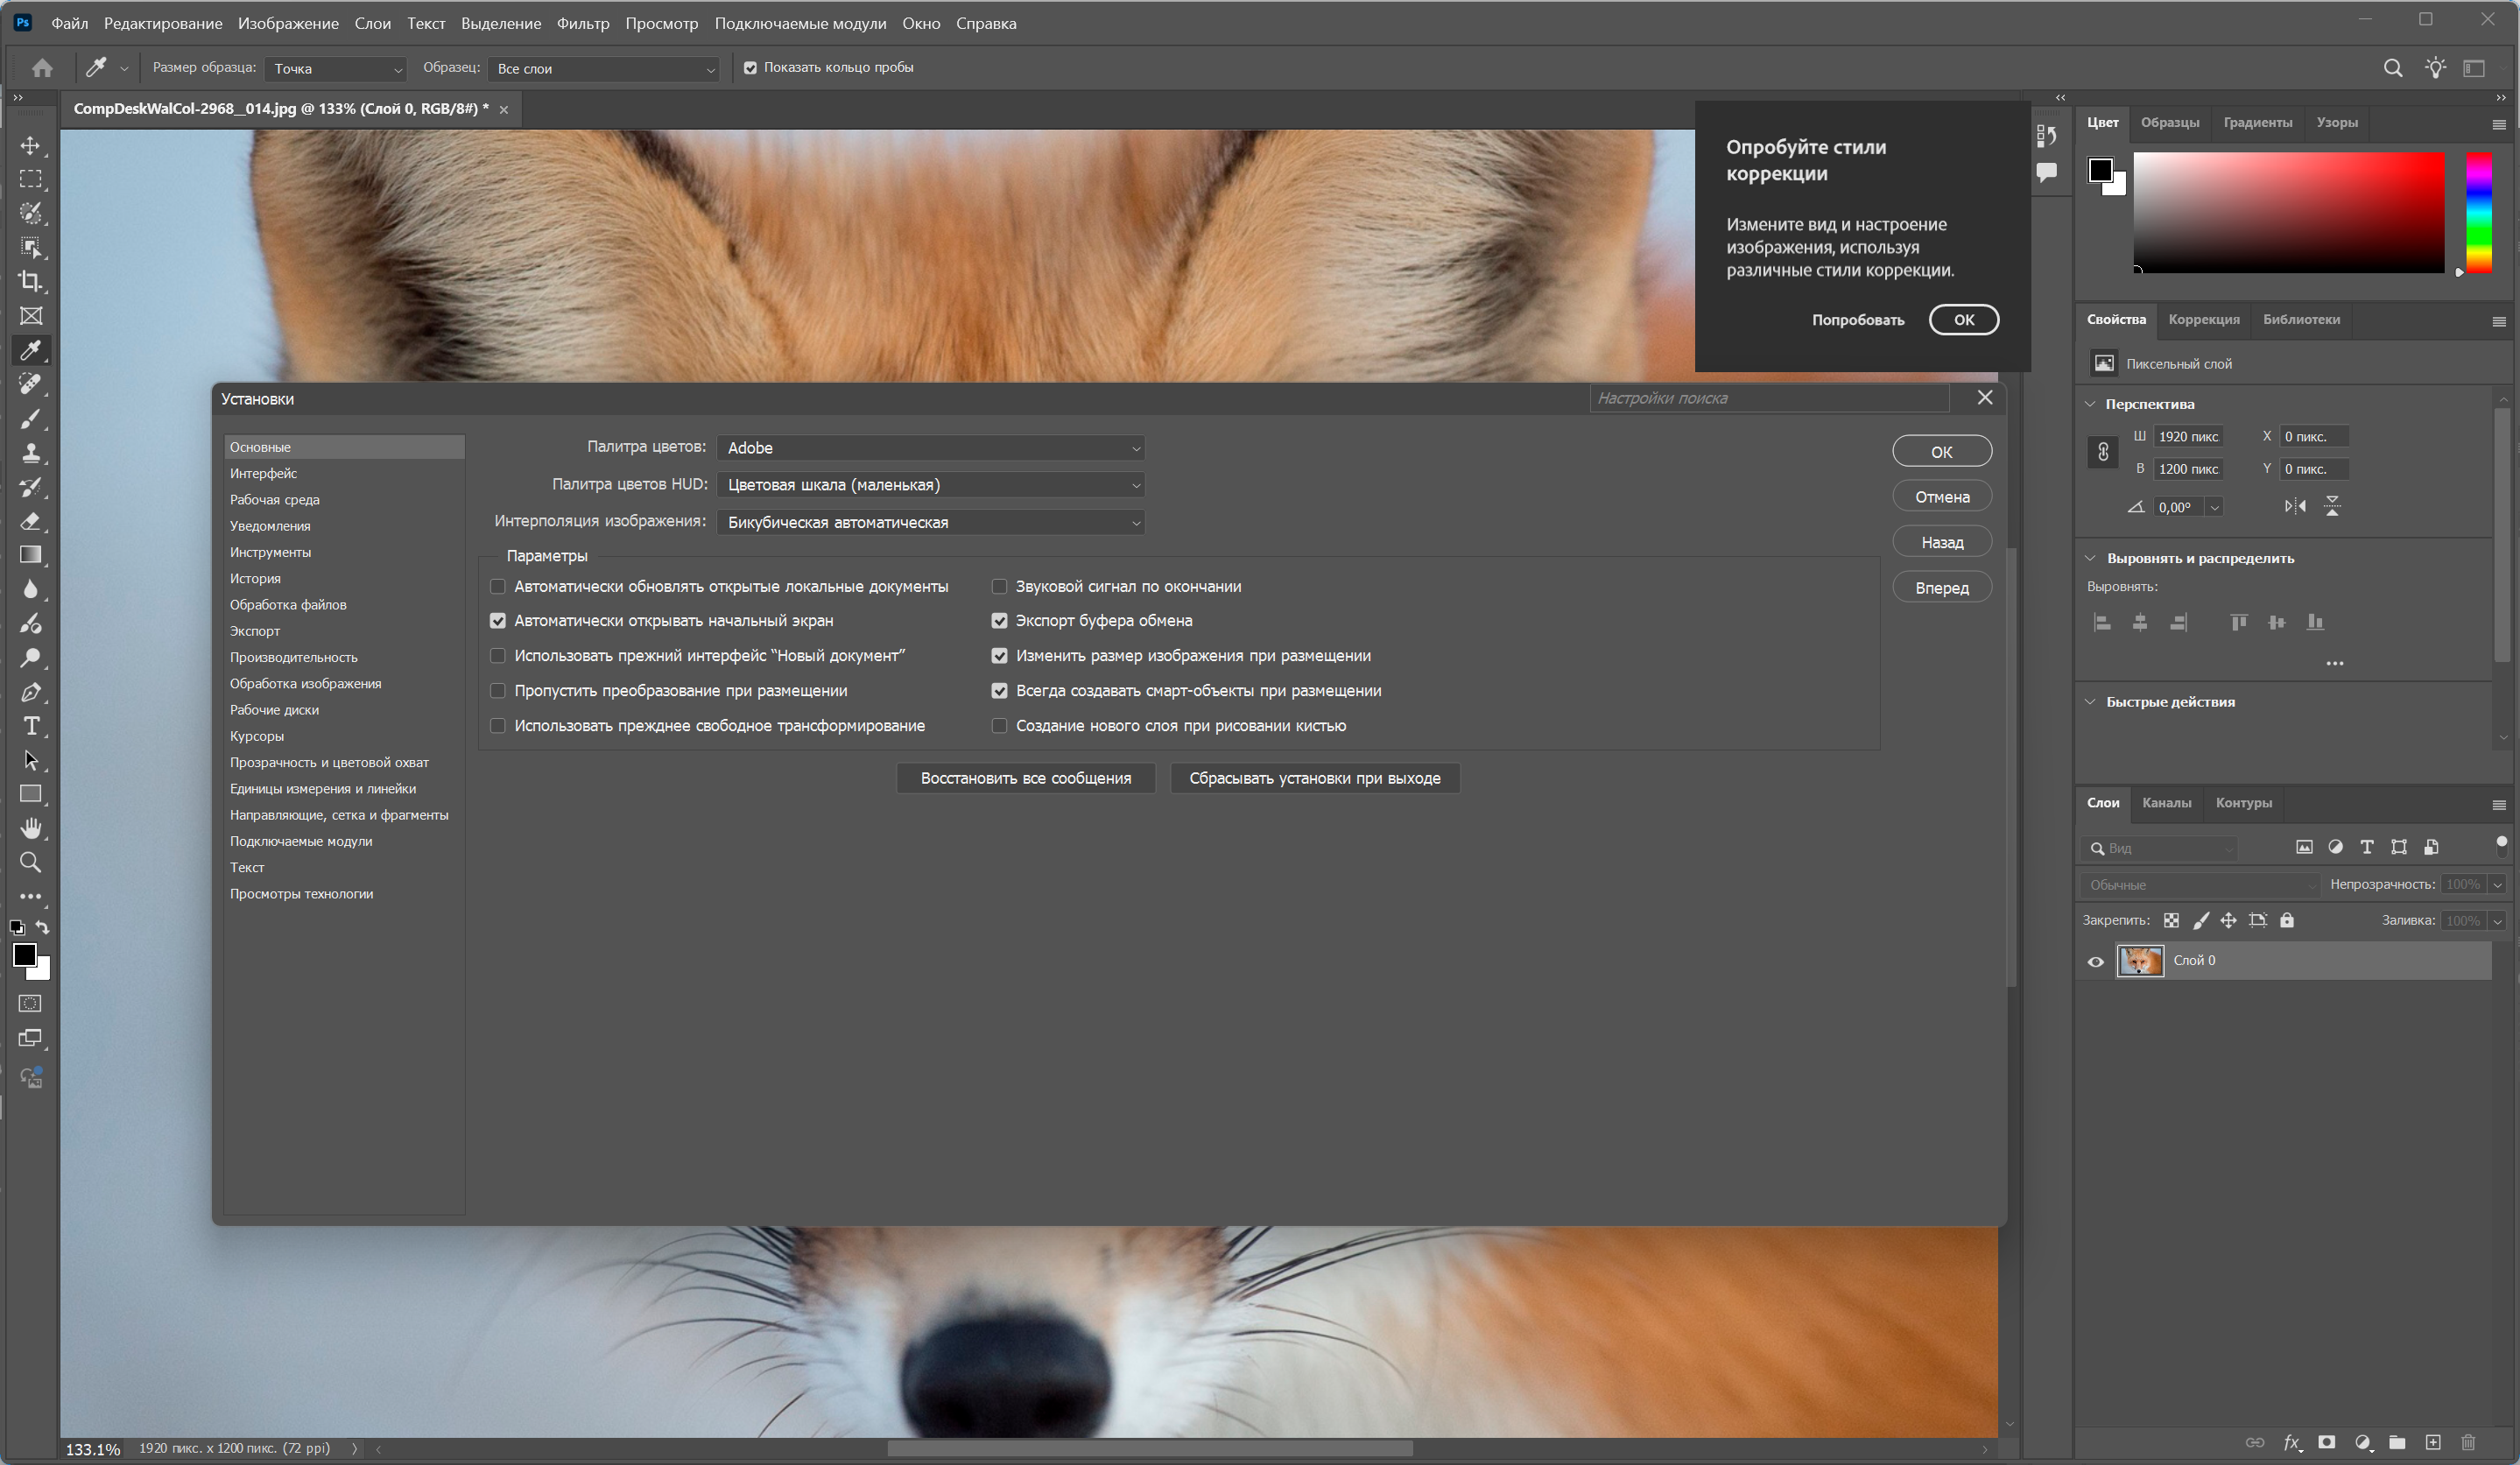Hide Слой 0 layer with eye icon
Screen dimensions: 2520x1465
tap(2096, 962)
